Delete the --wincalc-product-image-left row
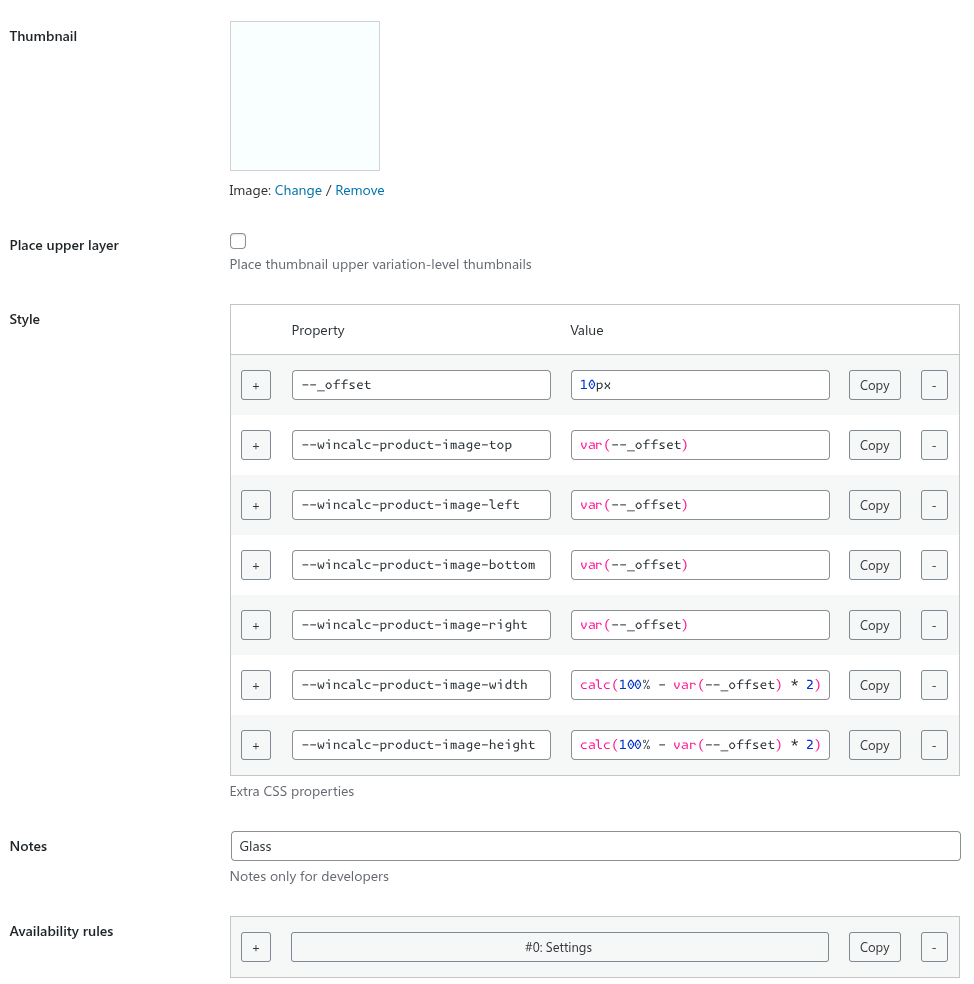 [934, 505]
